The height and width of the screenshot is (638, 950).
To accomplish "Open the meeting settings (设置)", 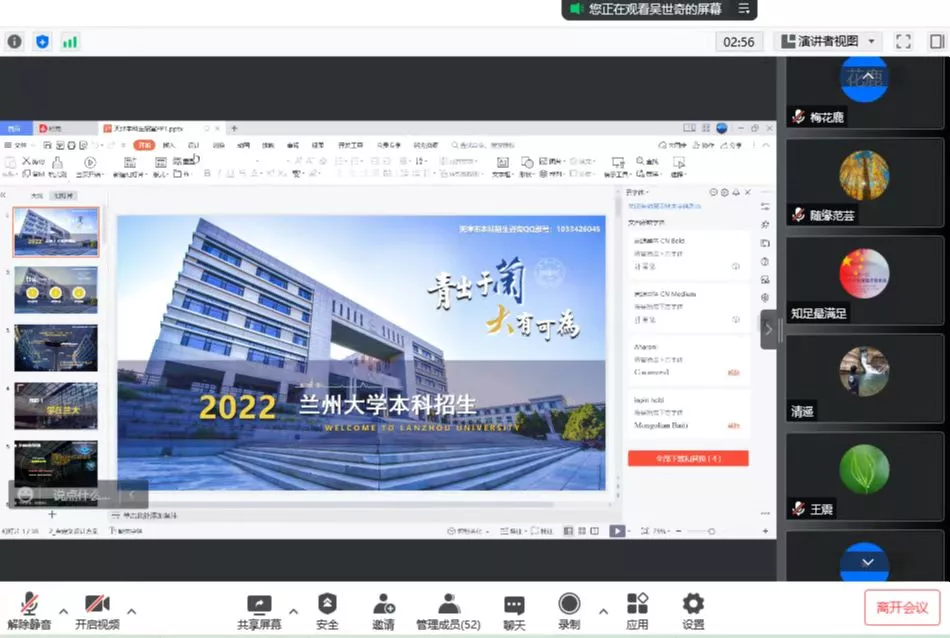I will 693,611.
